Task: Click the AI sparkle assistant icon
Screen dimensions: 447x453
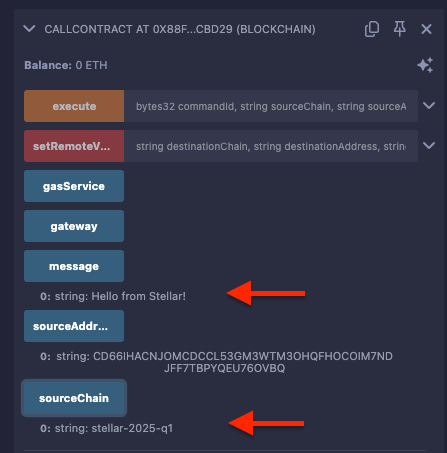Action: [x=425, y=65]
